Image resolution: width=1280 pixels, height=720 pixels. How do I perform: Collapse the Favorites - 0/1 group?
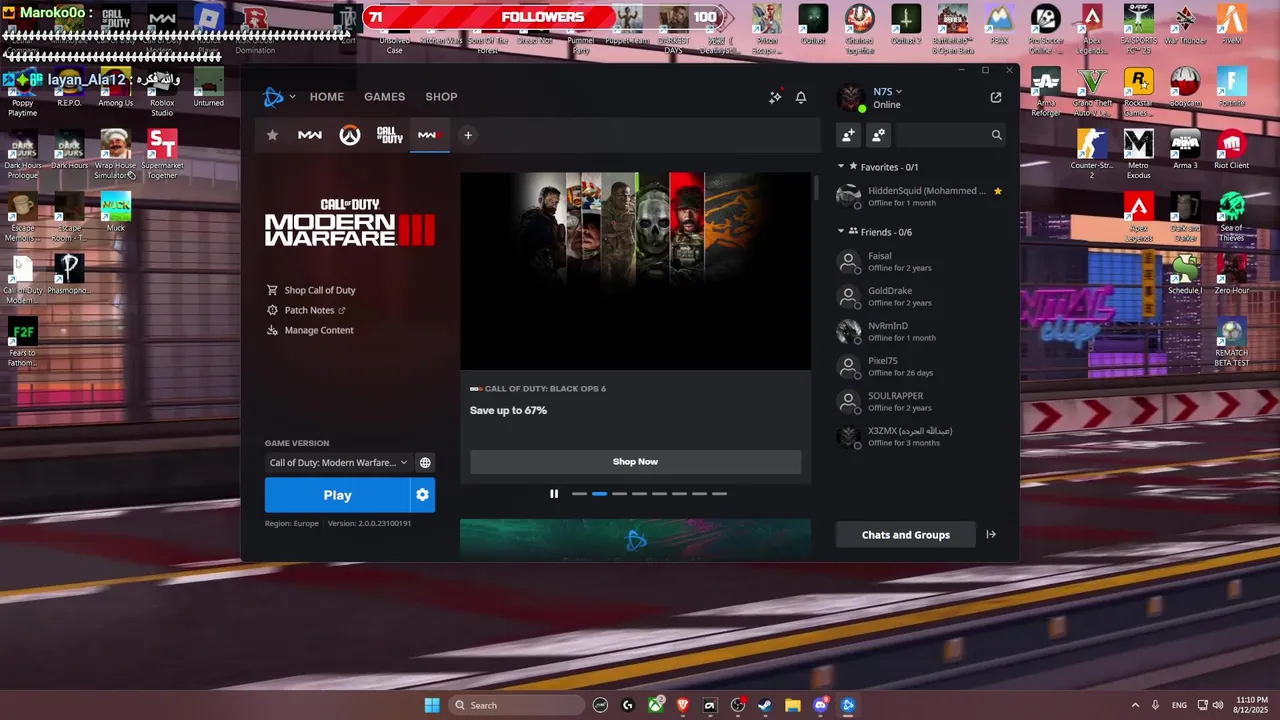coord(841,167)
